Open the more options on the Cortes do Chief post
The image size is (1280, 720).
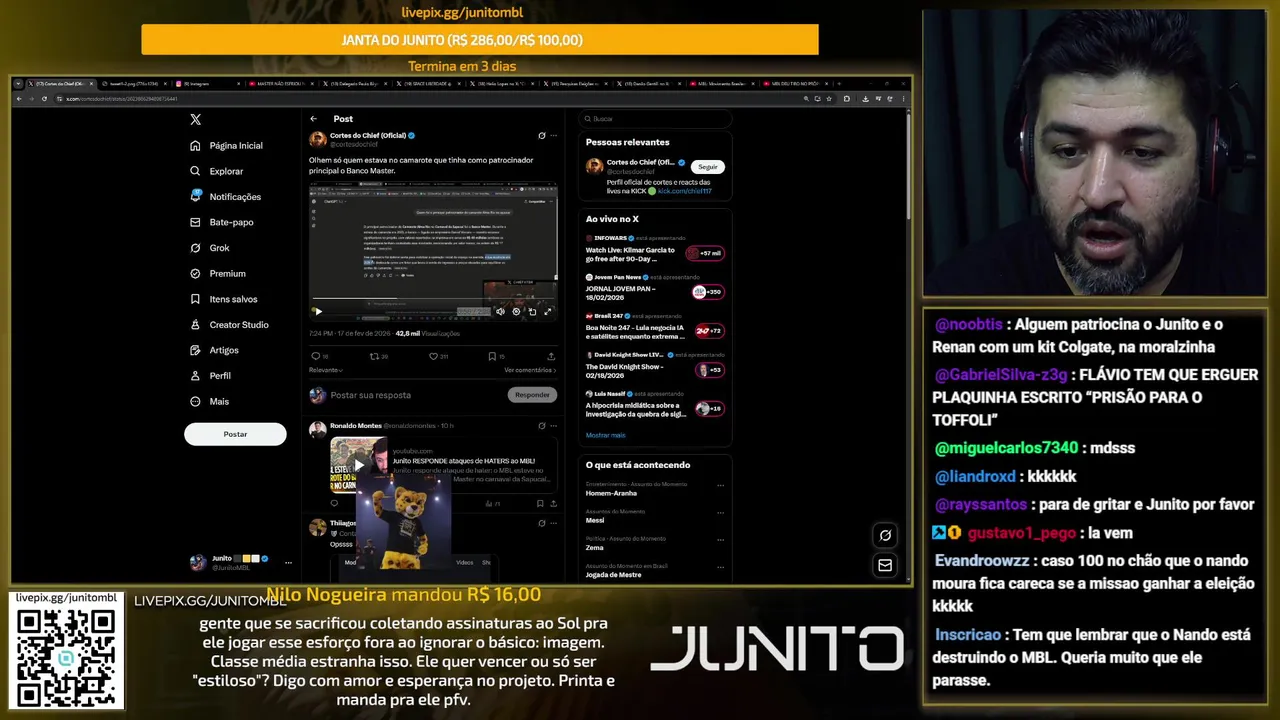pyautogui.click(x=553, y=136)
